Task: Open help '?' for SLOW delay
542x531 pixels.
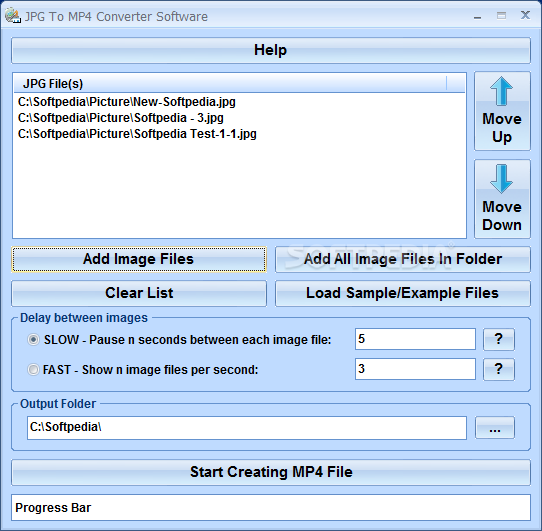Action: click(498, 339)
